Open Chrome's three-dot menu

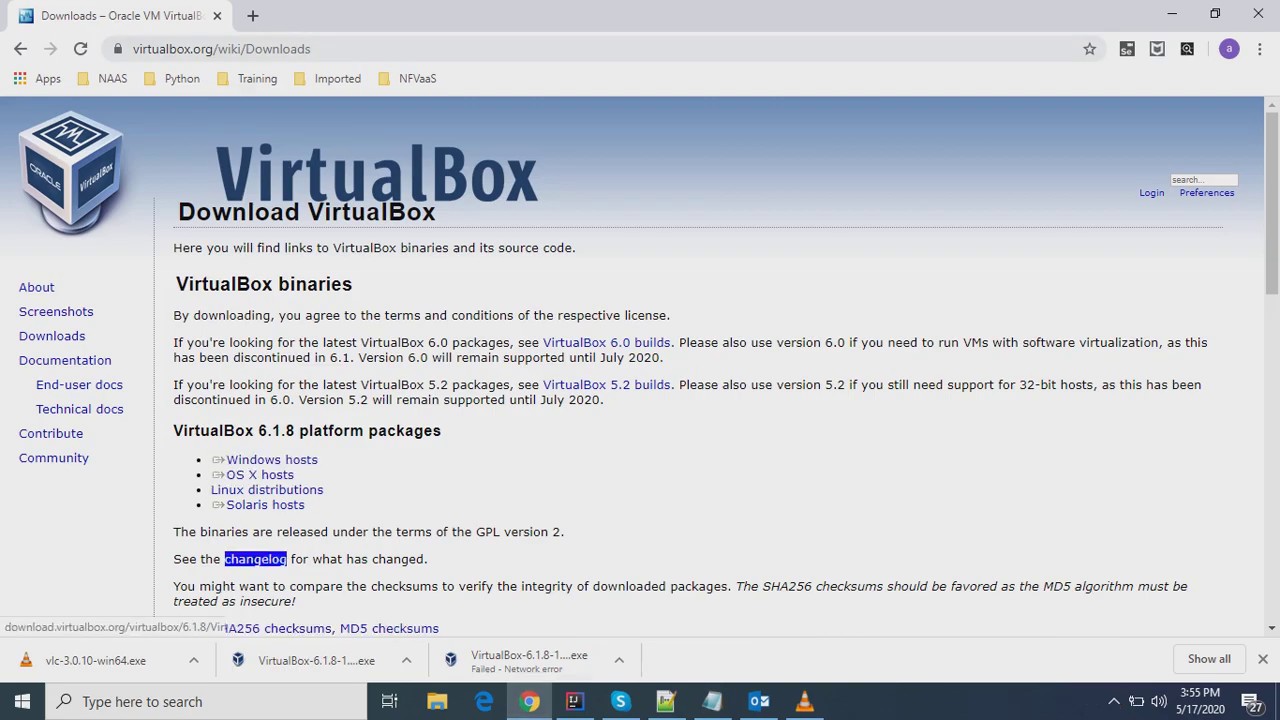(1260, 48)
